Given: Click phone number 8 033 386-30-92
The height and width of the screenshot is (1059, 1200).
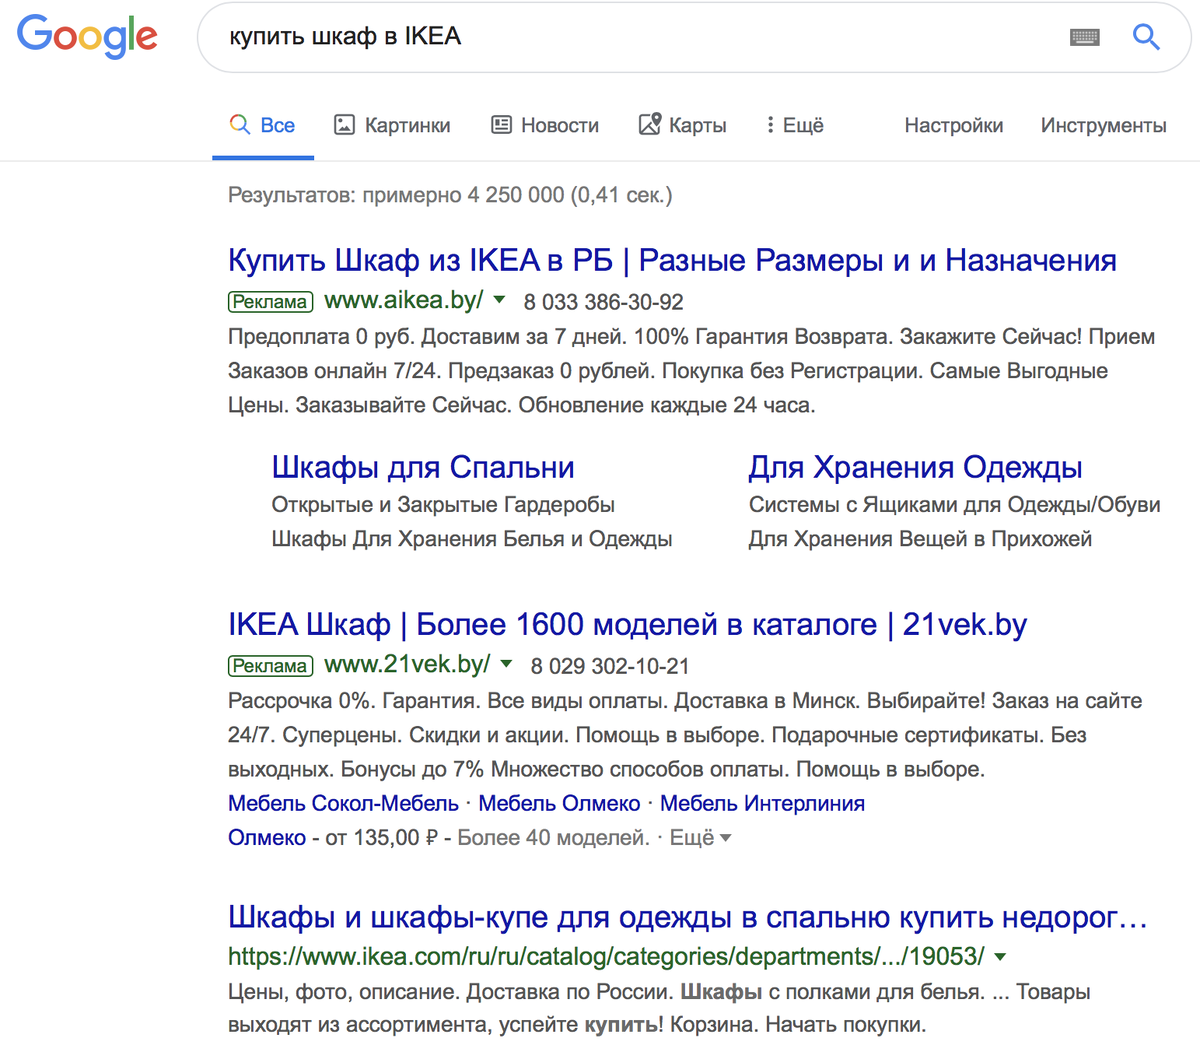Looking at the screenshot, I should 604,302.
